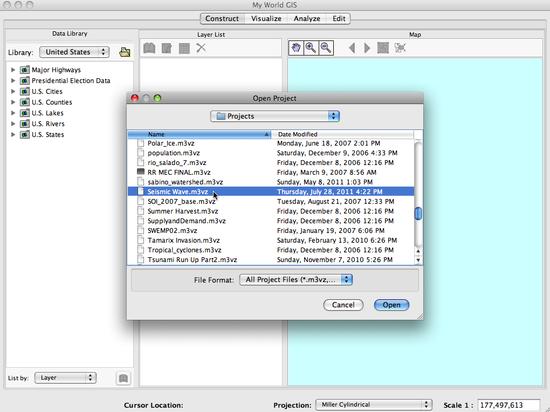
Task: Select SupplyandDemand.m3vz file
Action: (271, 221)
